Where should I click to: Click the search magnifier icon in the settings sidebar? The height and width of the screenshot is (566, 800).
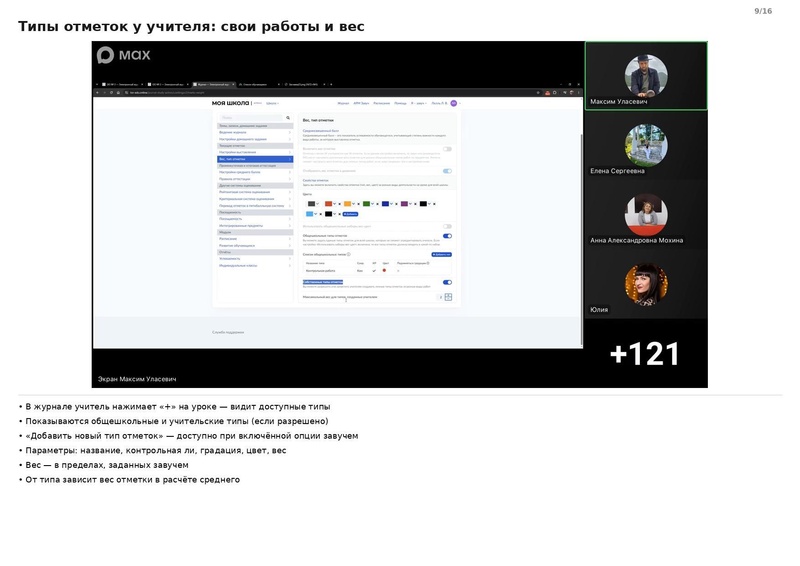[x=288, y=118]
